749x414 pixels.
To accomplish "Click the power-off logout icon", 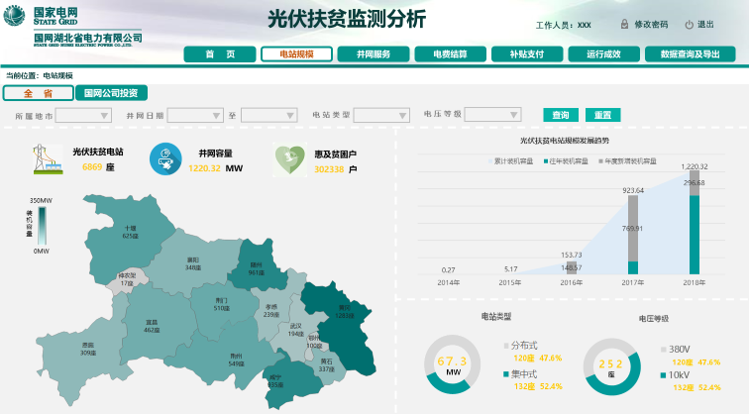I will pyautogui.click(x=689, y=24).
